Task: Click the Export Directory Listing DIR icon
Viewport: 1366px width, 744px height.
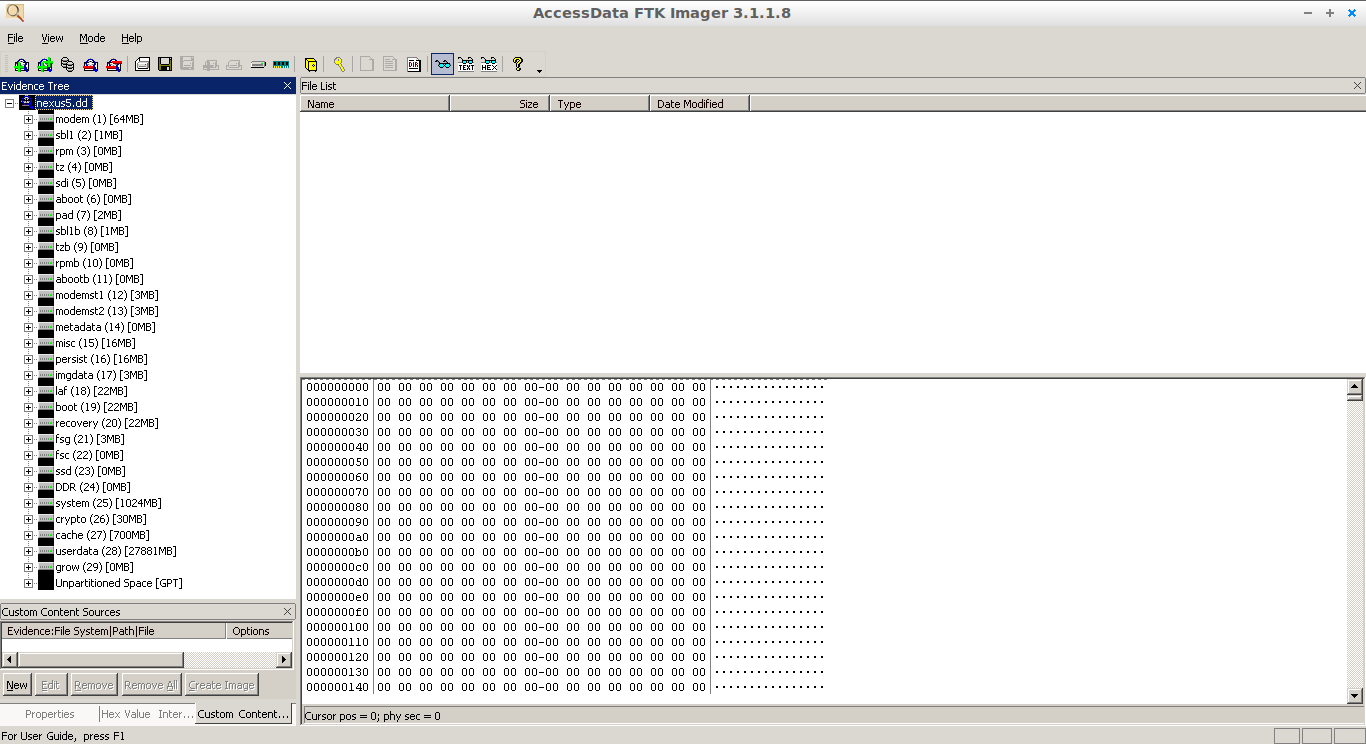Action: [x=414, y=64]
